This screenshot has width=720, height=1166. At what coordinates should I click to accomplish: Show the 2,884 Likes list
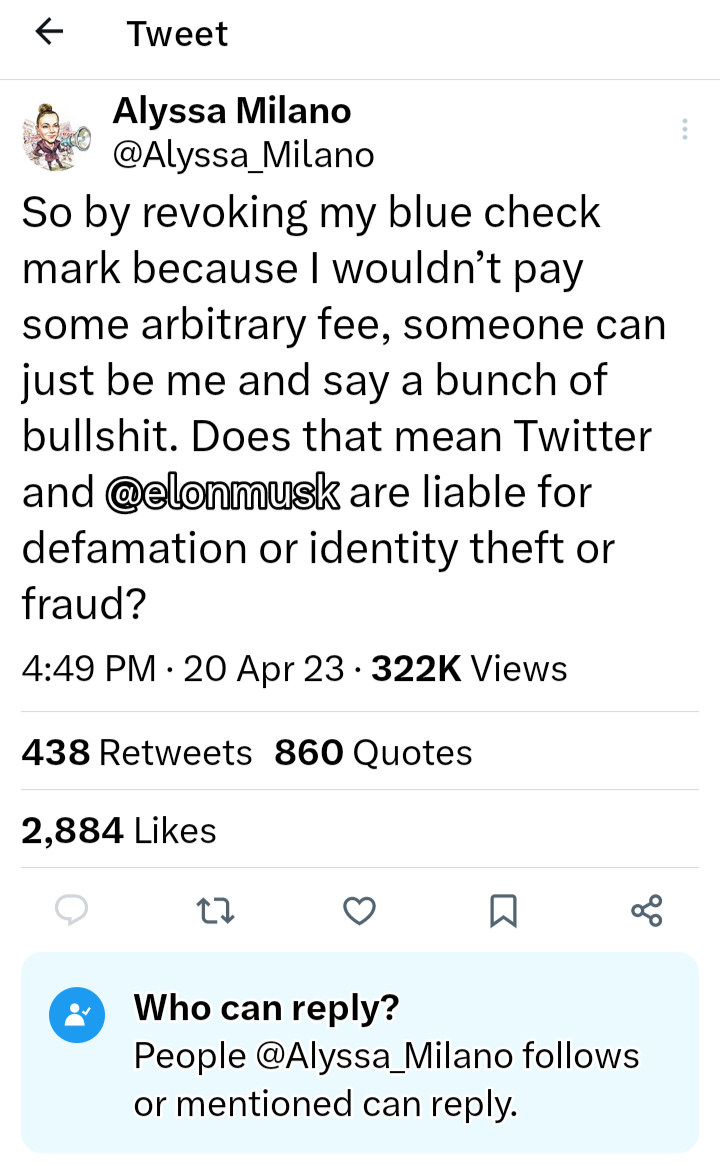tap(119, 830)
